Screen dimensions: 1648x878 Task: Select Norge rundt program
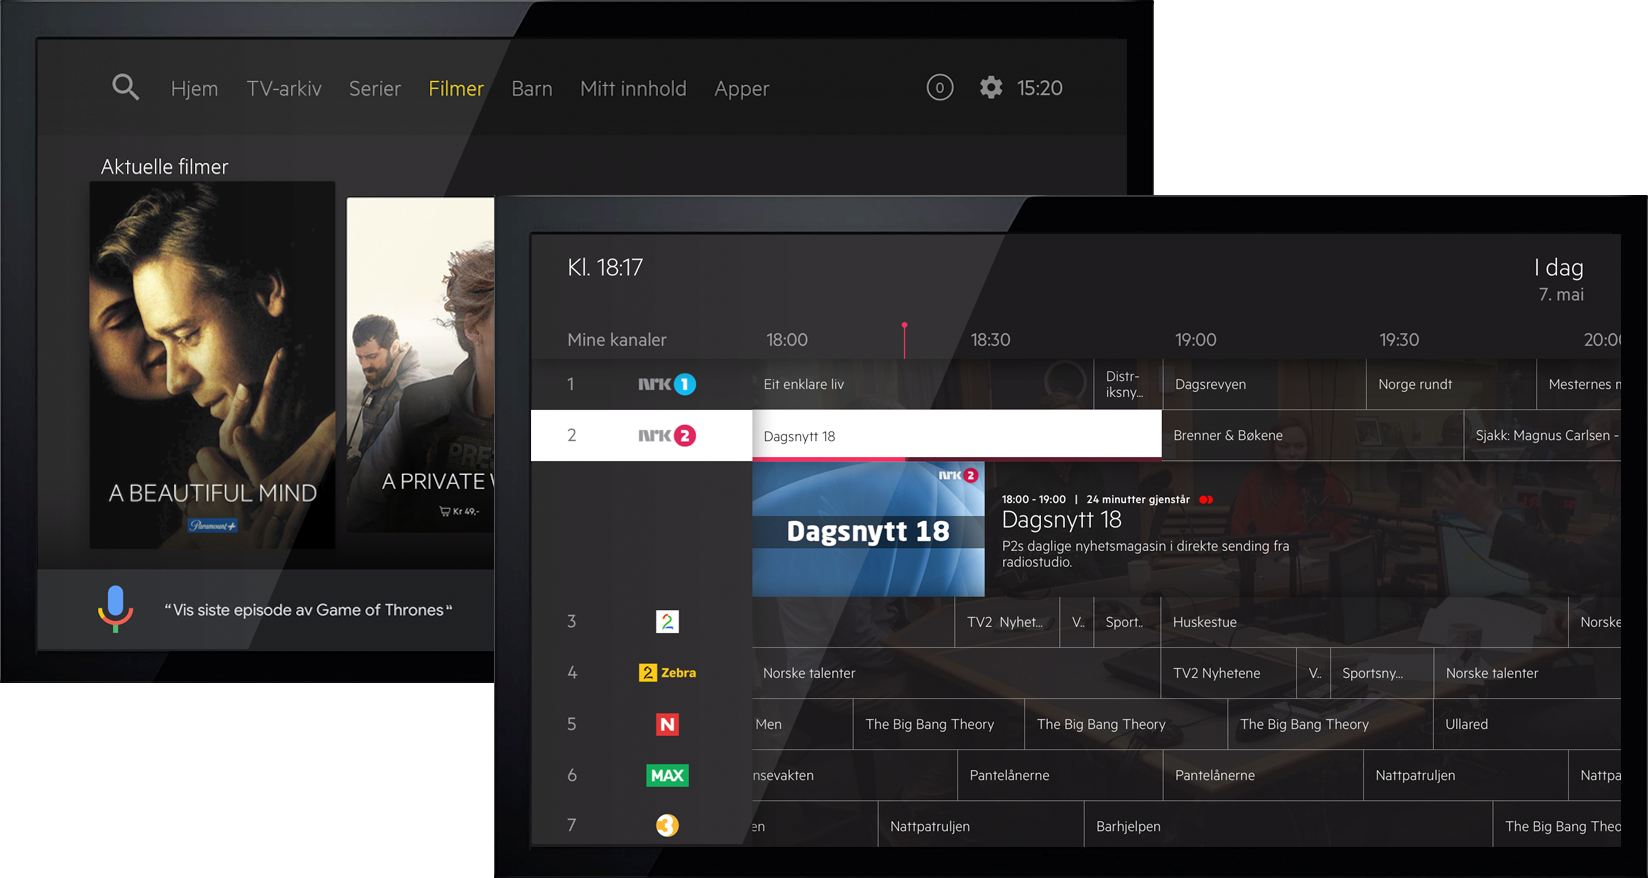(x=1451, y=384)
